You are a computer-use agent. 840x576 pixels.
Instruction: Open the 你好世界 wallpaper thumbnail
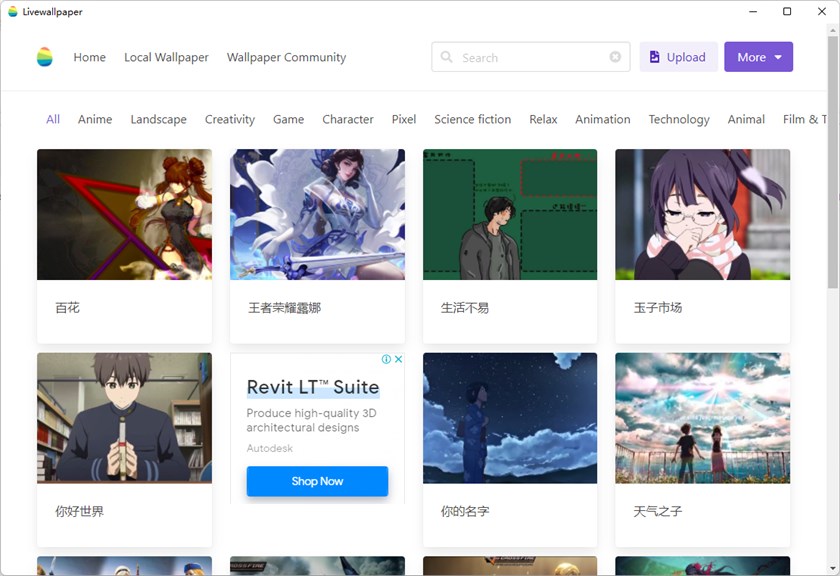pos(124,418)
